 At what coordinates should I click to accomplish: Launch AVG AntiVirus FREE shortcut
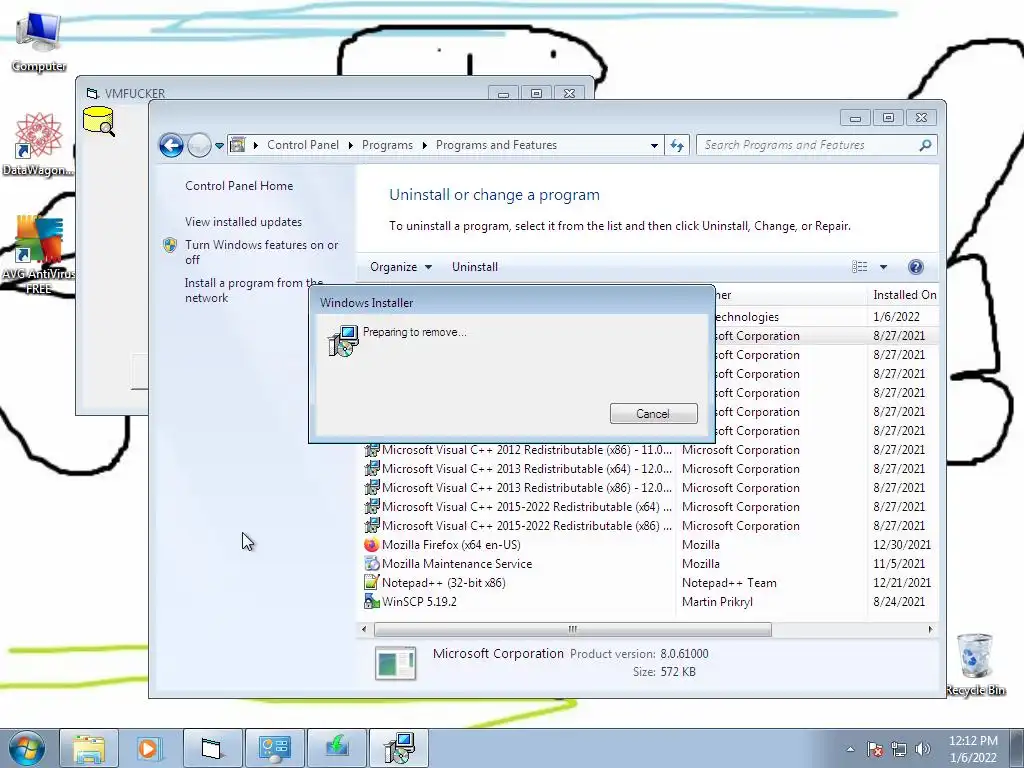point(38,255)
